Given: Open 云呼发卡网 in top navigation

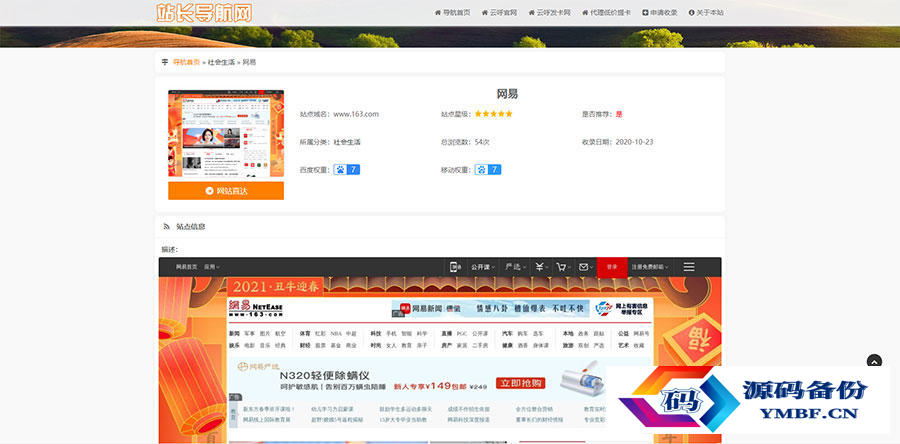Looking at the screenshot, I should tap(549, 12).
